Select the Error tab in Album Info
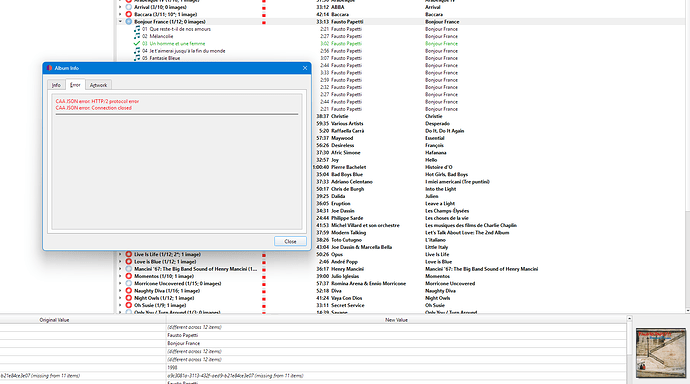This screenshot has height=384, width=690. 75,84
